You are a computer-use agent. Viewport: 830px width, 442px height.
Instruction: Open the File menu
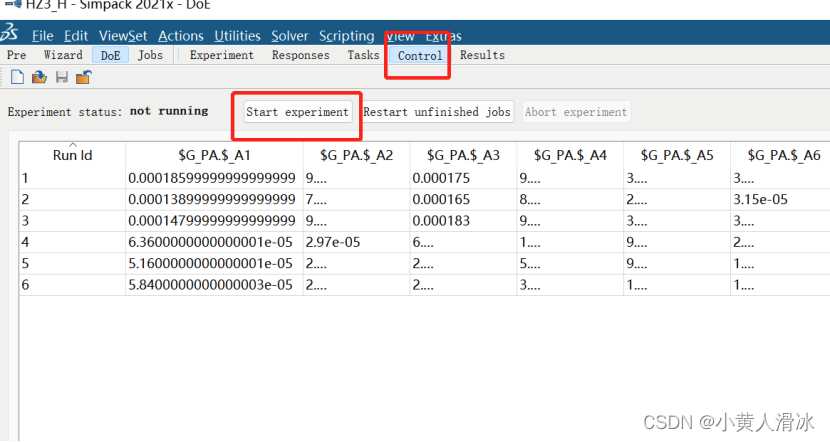click(42, 36)
